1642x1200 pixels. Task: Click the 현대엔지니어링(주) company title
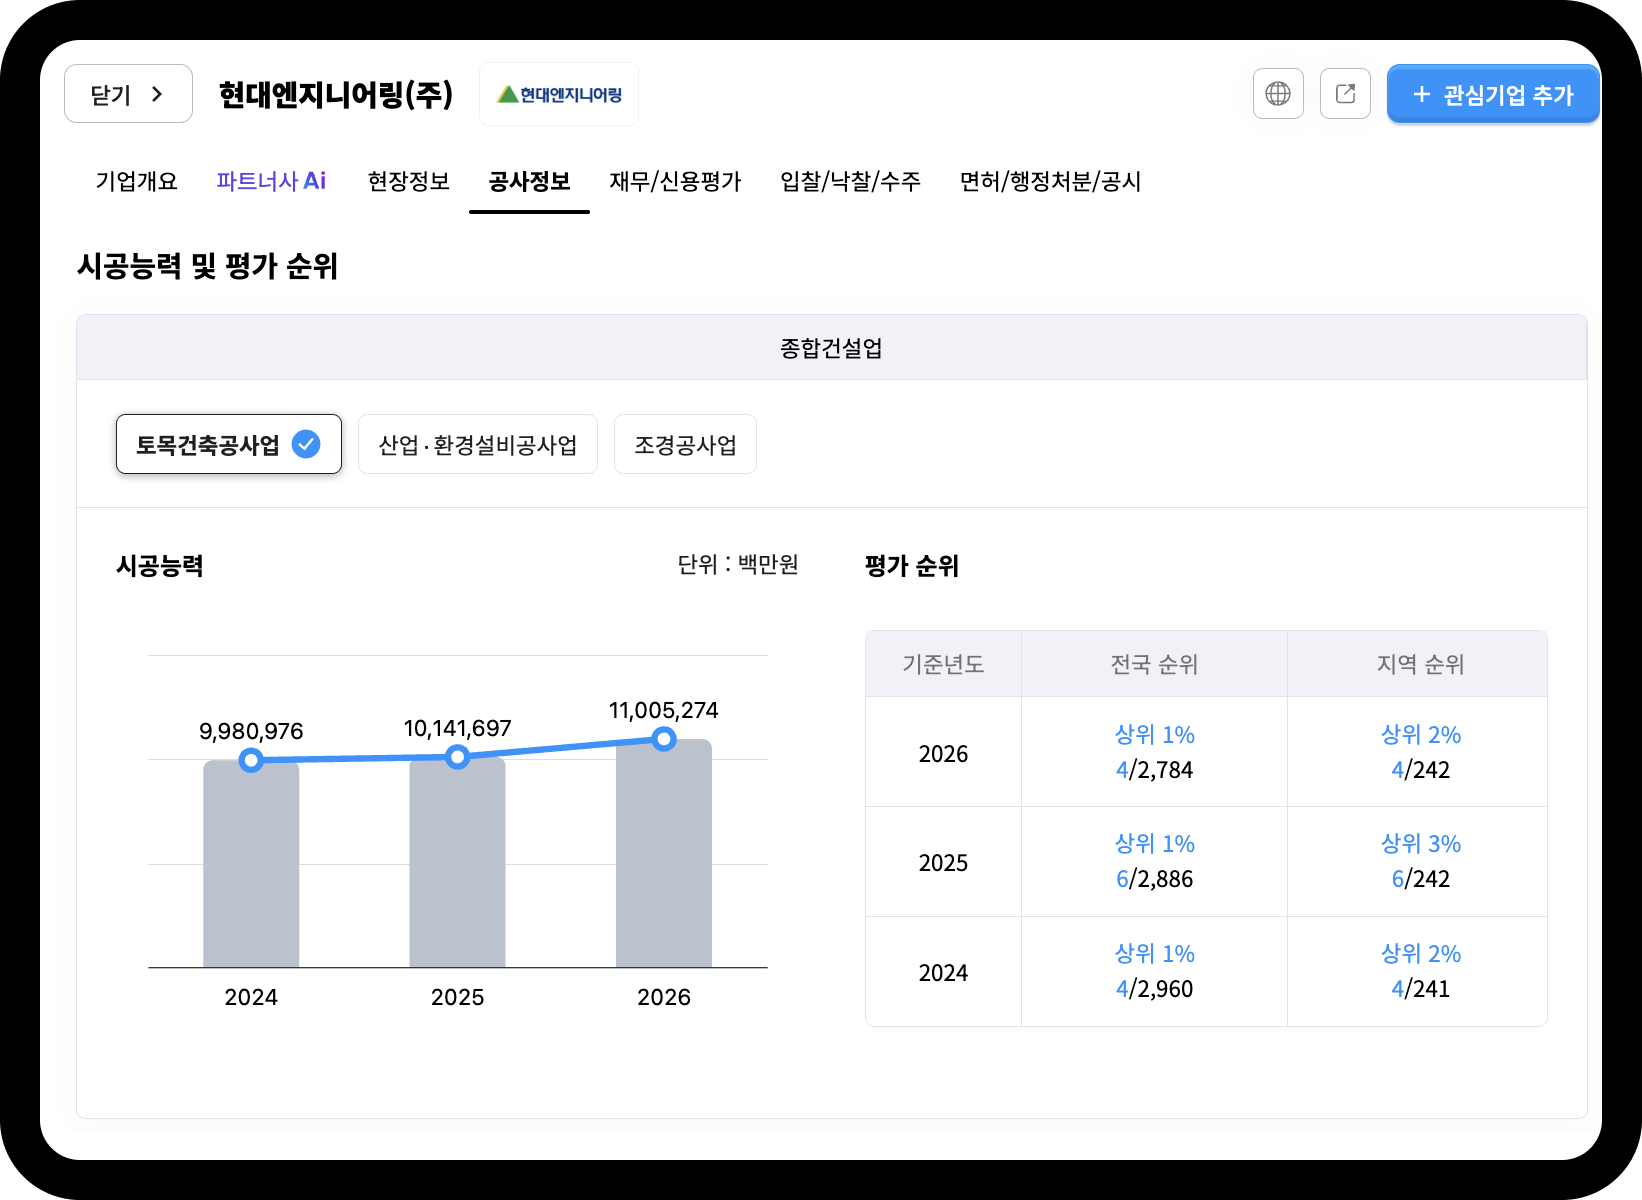click(336, 95)
